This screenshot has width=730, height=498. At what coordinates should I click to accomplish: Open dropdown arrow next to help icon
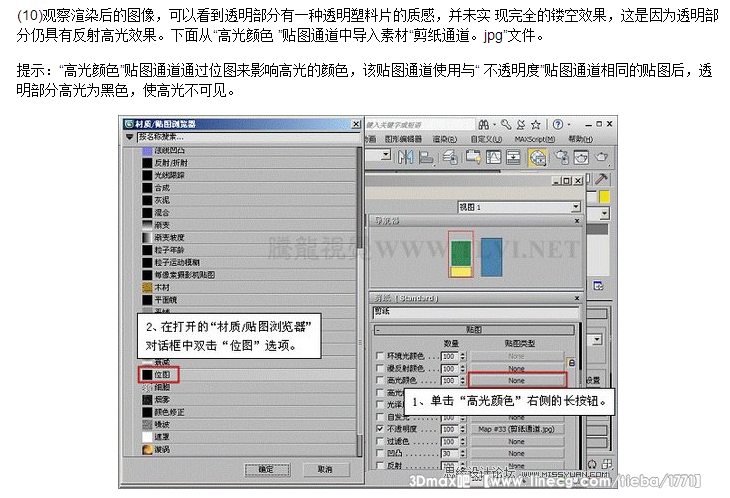click(569, 125)
